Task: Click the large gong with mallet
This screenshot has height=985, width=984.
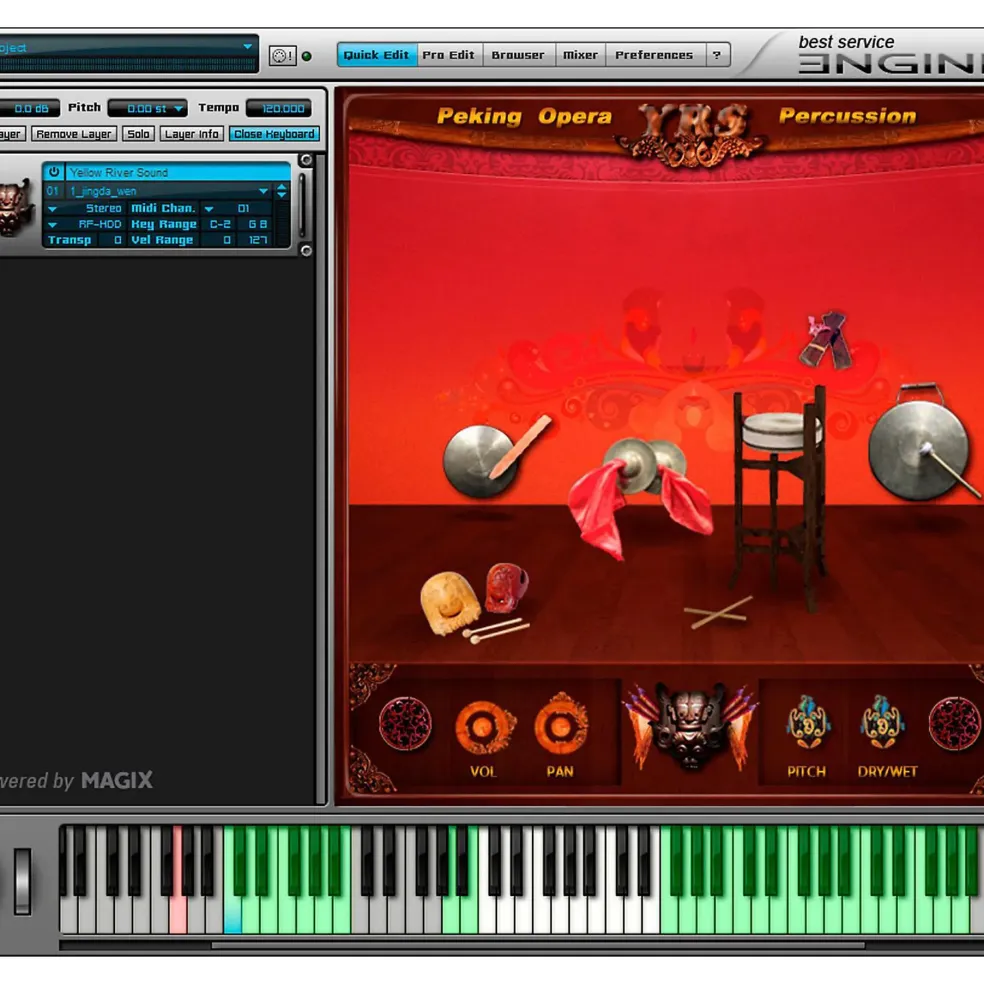Action: coord(918,451)
